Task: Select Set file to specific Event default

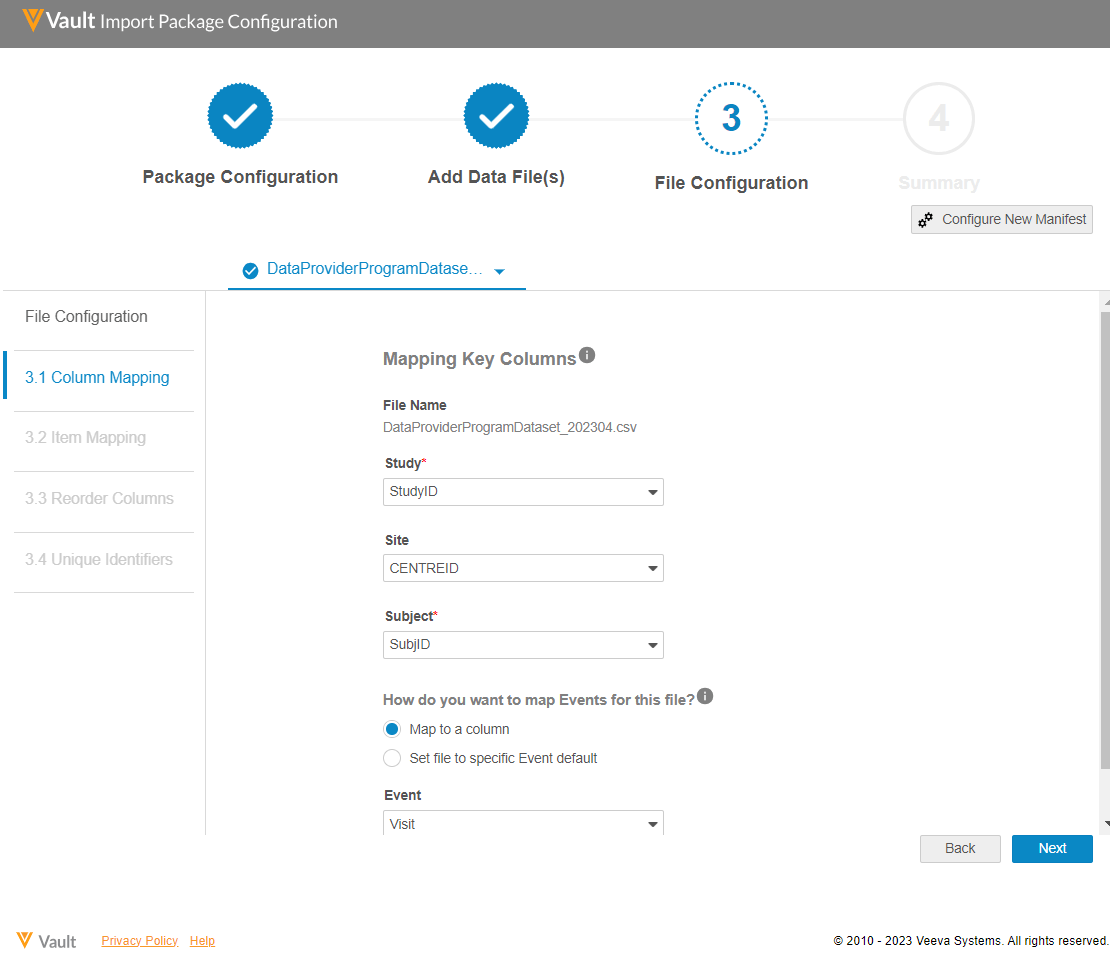Action: click(392, 758)
